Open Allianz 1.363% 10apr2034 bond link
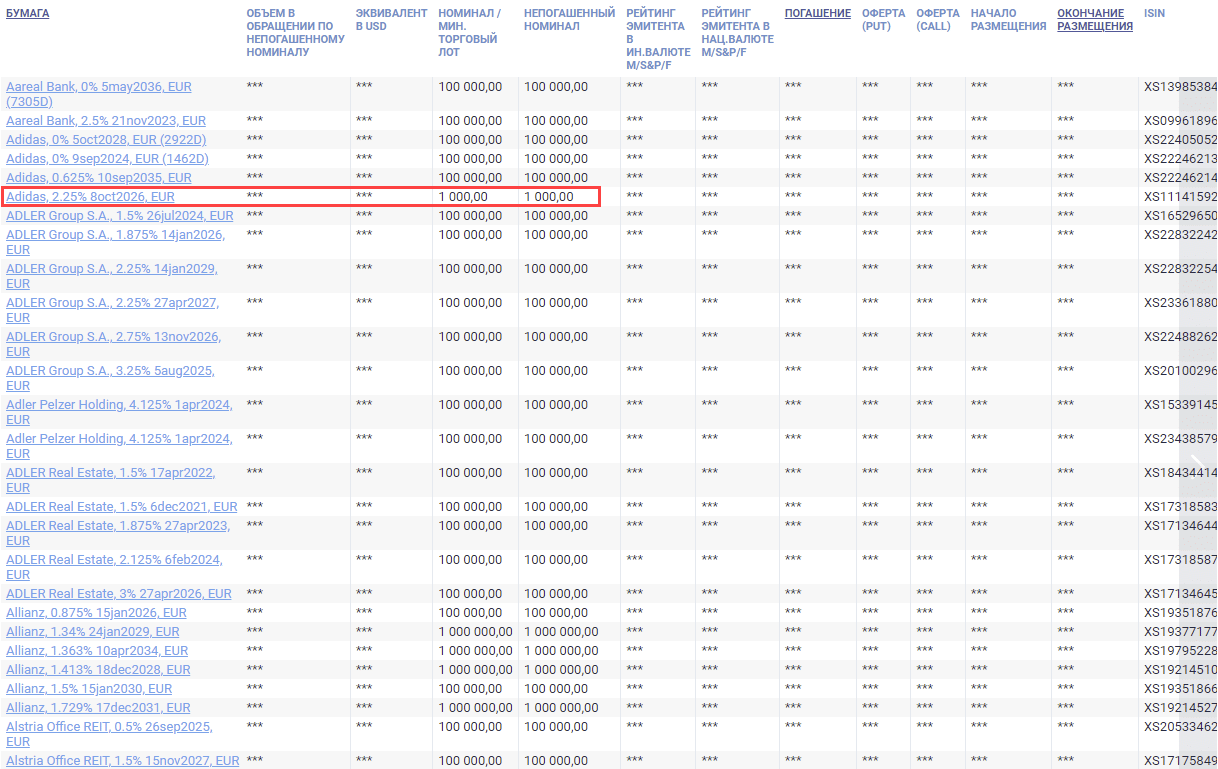 click(x=97, y=651)
